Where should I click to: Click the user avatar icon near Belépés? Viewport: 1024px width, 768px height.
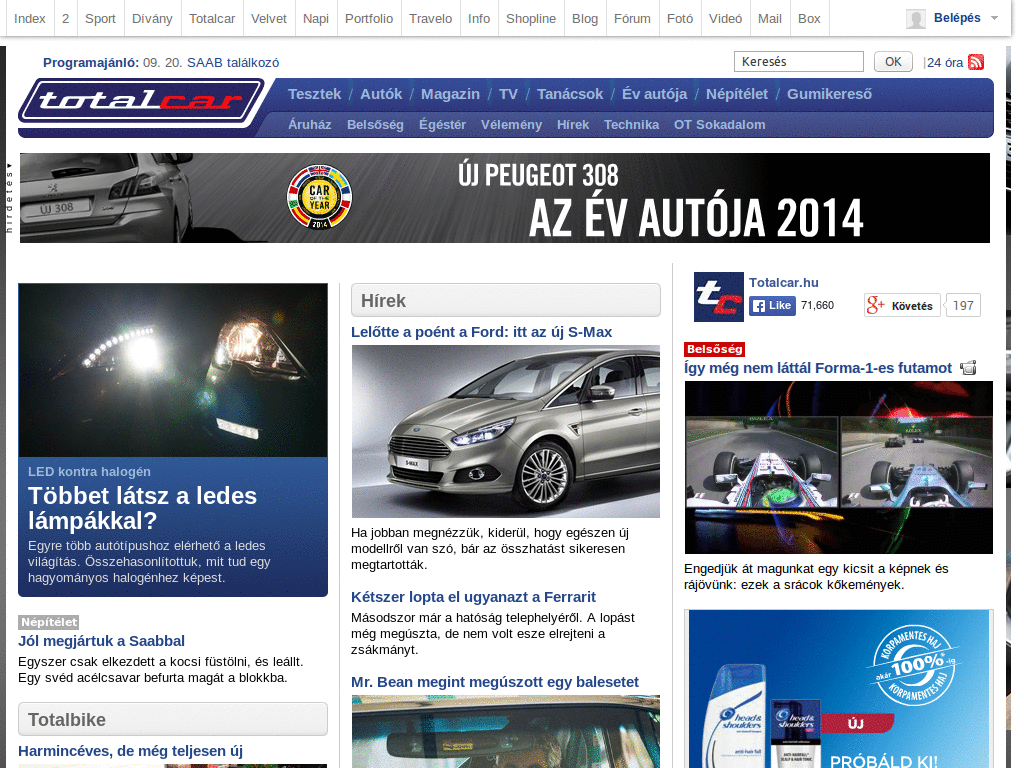tap(916, 19)
